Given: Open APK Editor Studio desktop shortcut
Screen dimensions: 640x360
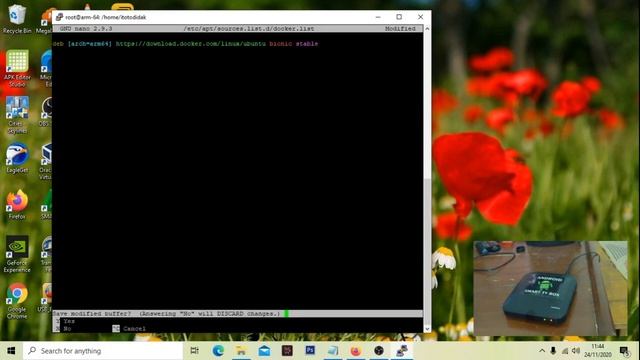Looking at the screenshot, I should coord(17,69).
